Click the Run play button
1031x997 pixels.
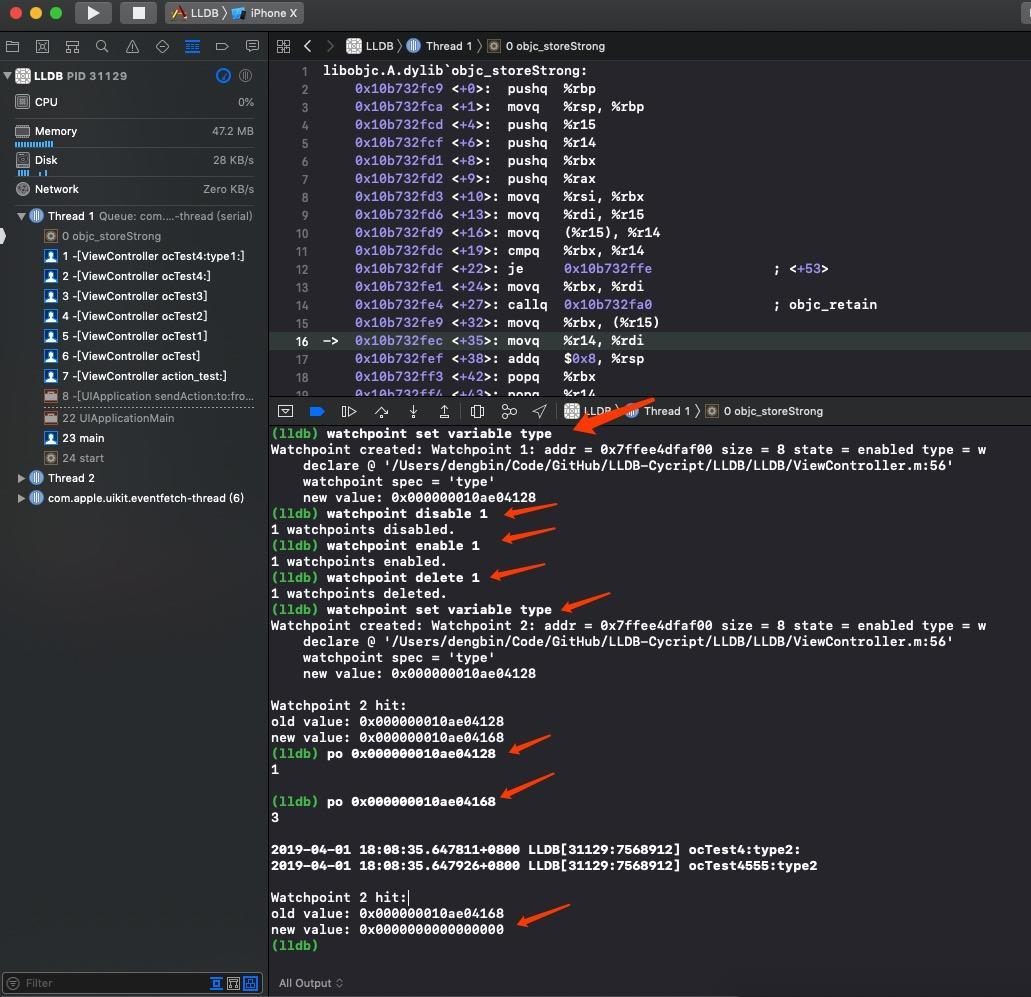tap(93, 12)
